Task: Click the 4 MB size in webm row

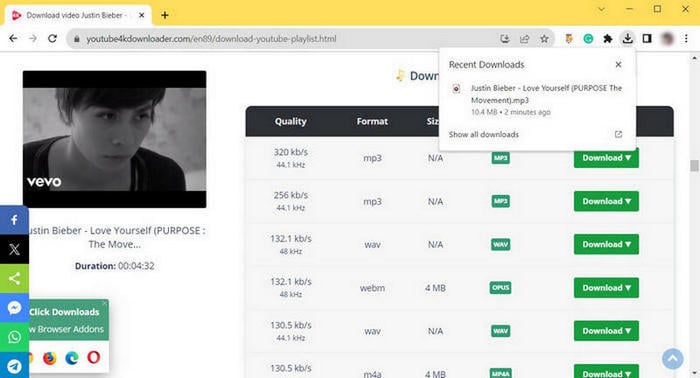Action: (435, 288)
